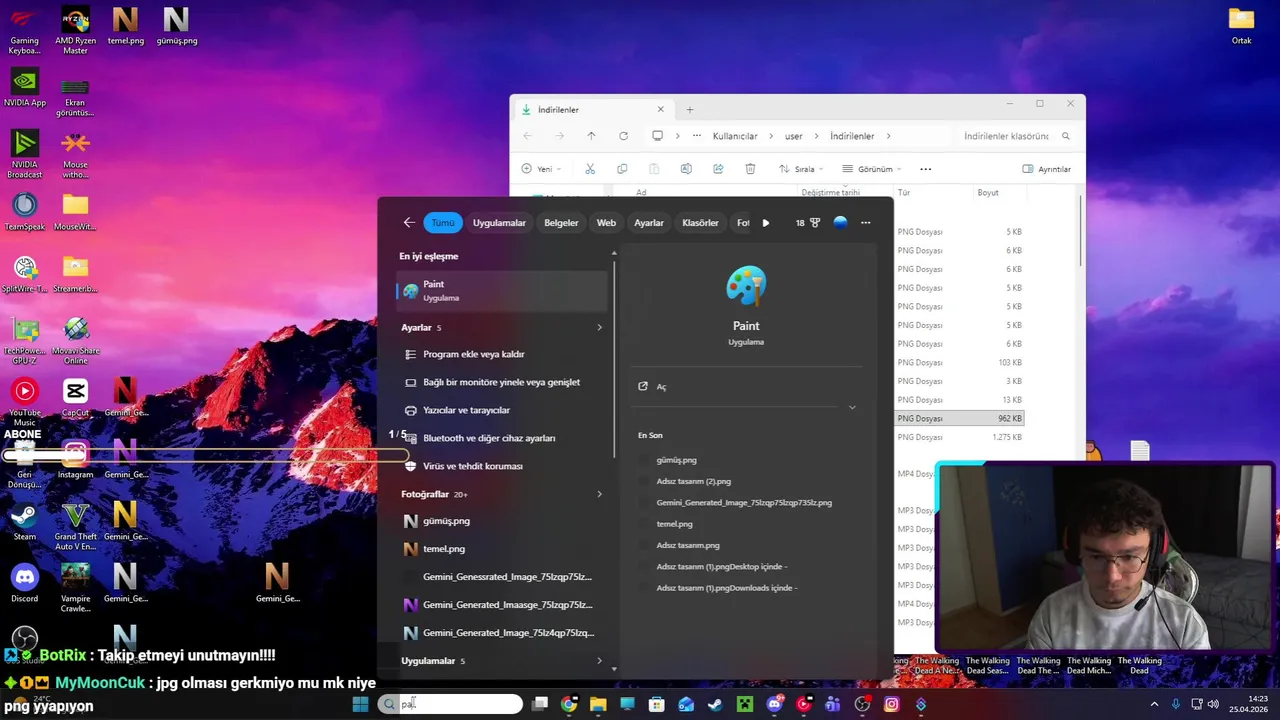1280x720 pixels.
Task: Click the taskbar search input field
Action: (x=450, y=704)
